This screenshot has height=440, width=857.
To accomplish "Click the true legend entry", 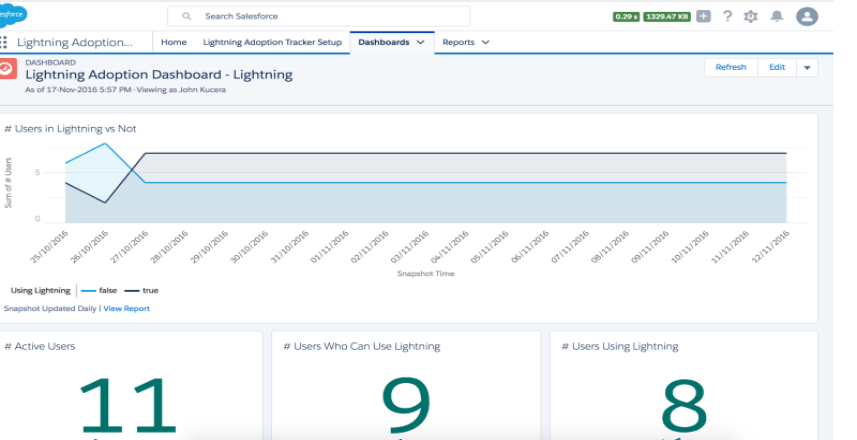I will coord(142,291).
